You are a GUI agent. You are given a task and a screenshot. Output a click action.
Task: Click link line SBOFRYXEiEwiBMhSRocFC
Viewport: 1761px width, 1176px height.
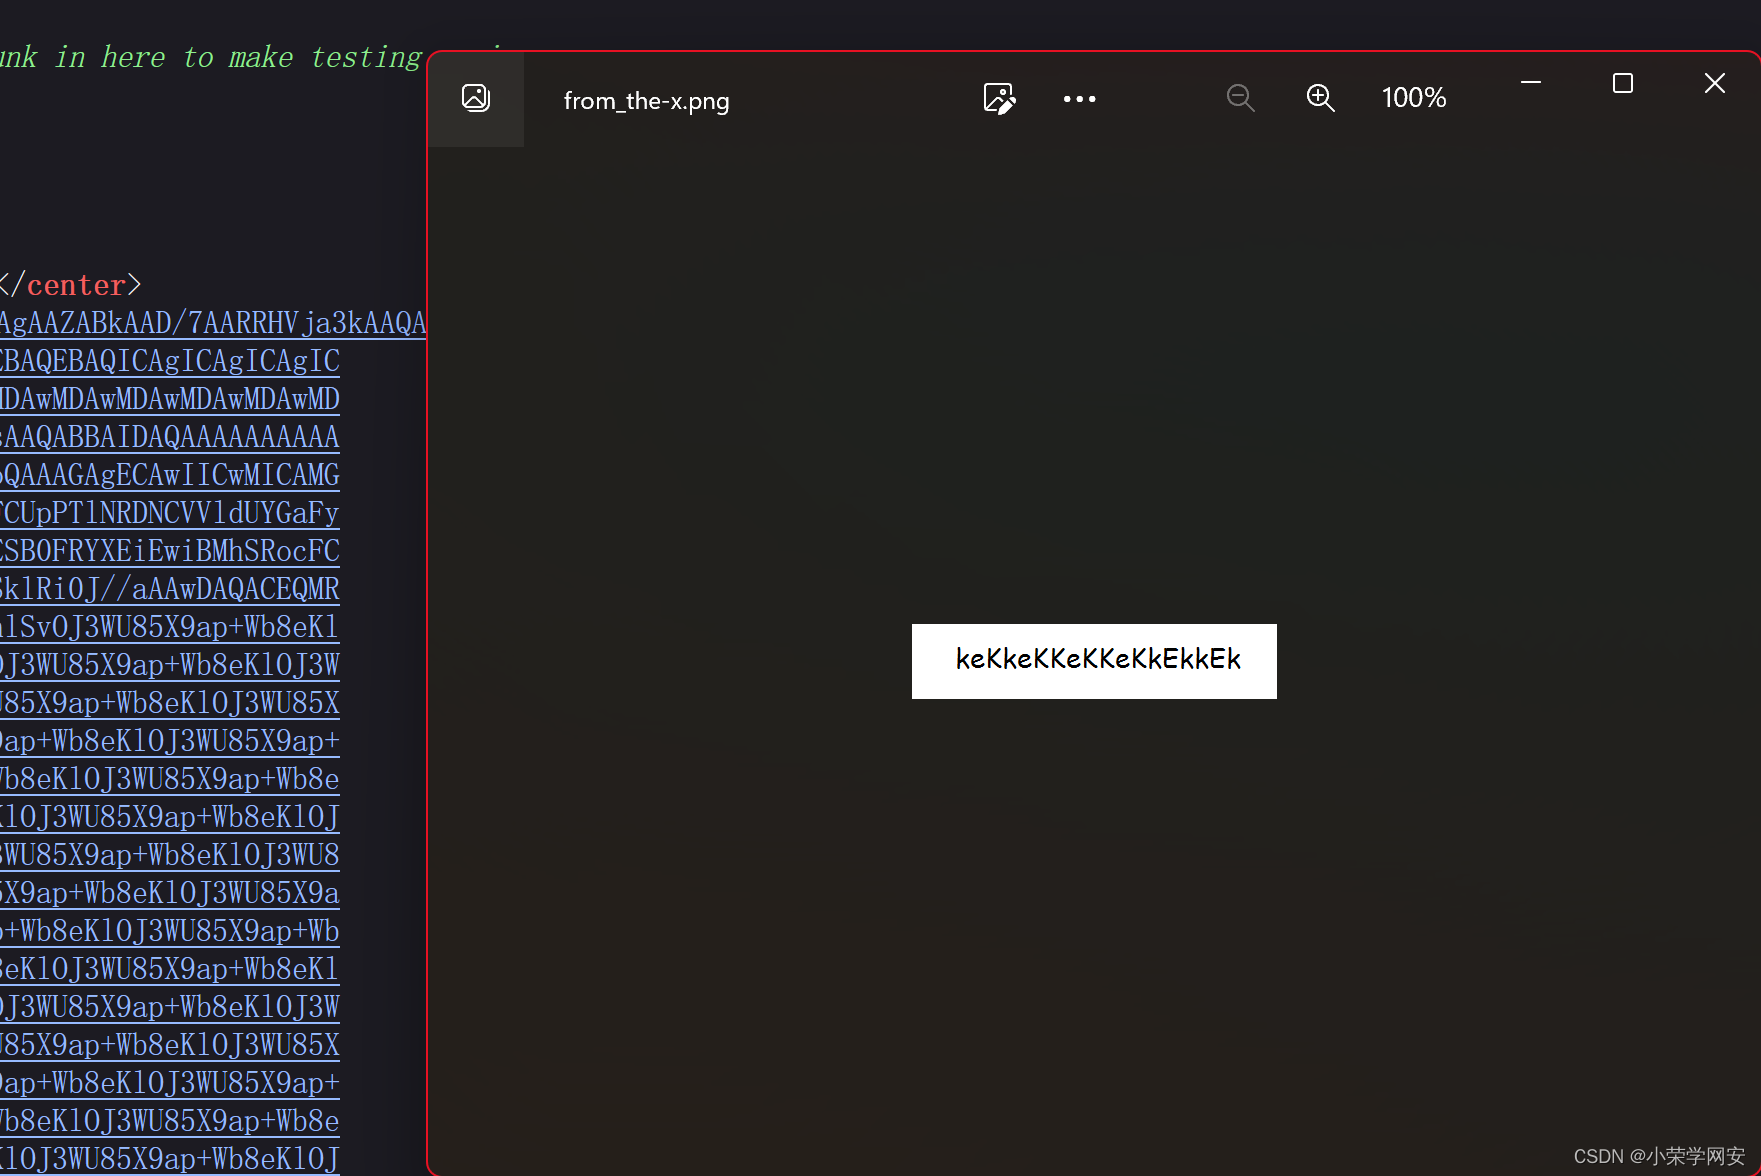(x=170, y=551)
